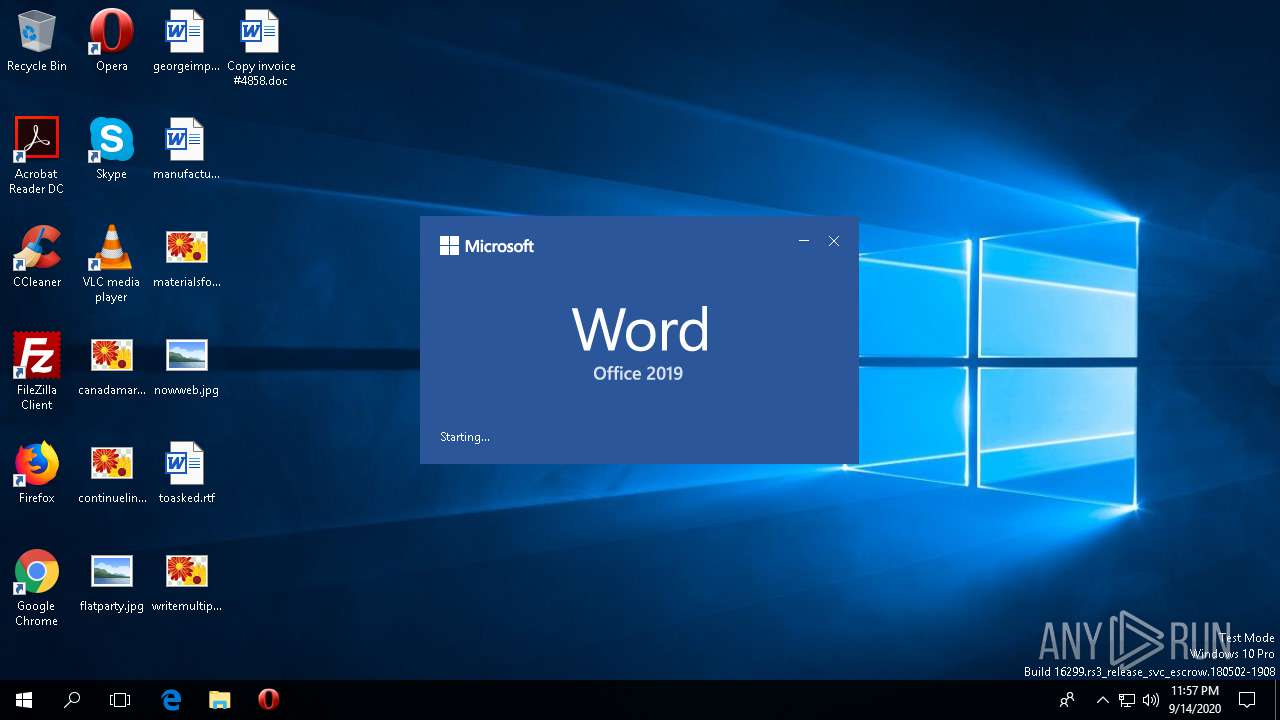Open the Windows Start menu

point(24,700)
